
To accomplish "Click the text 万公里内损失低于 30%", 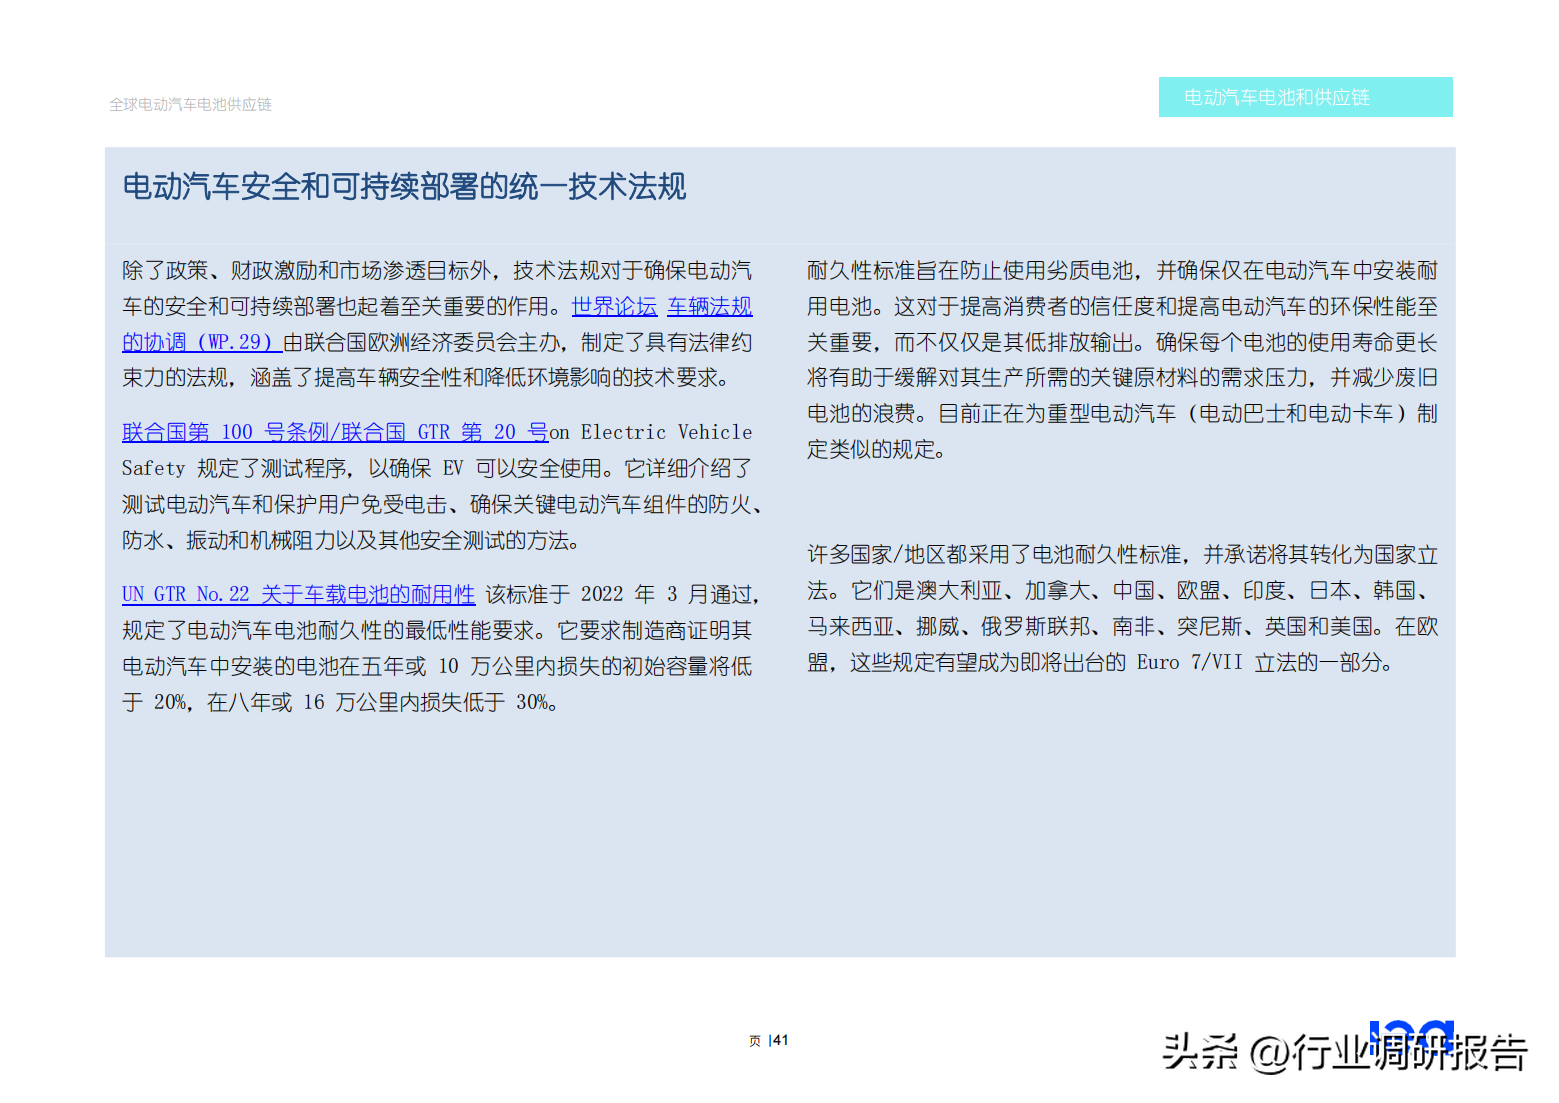I will [x=447, y=702].
